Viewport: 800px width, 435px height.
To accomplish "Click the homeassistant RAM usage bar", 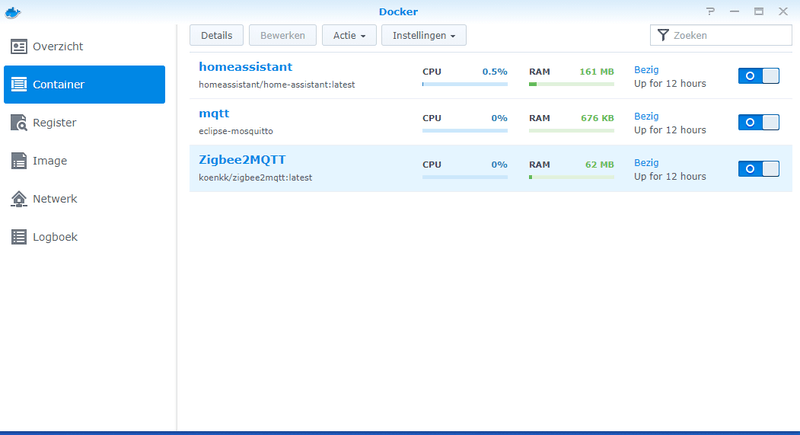I will point(571,84).
